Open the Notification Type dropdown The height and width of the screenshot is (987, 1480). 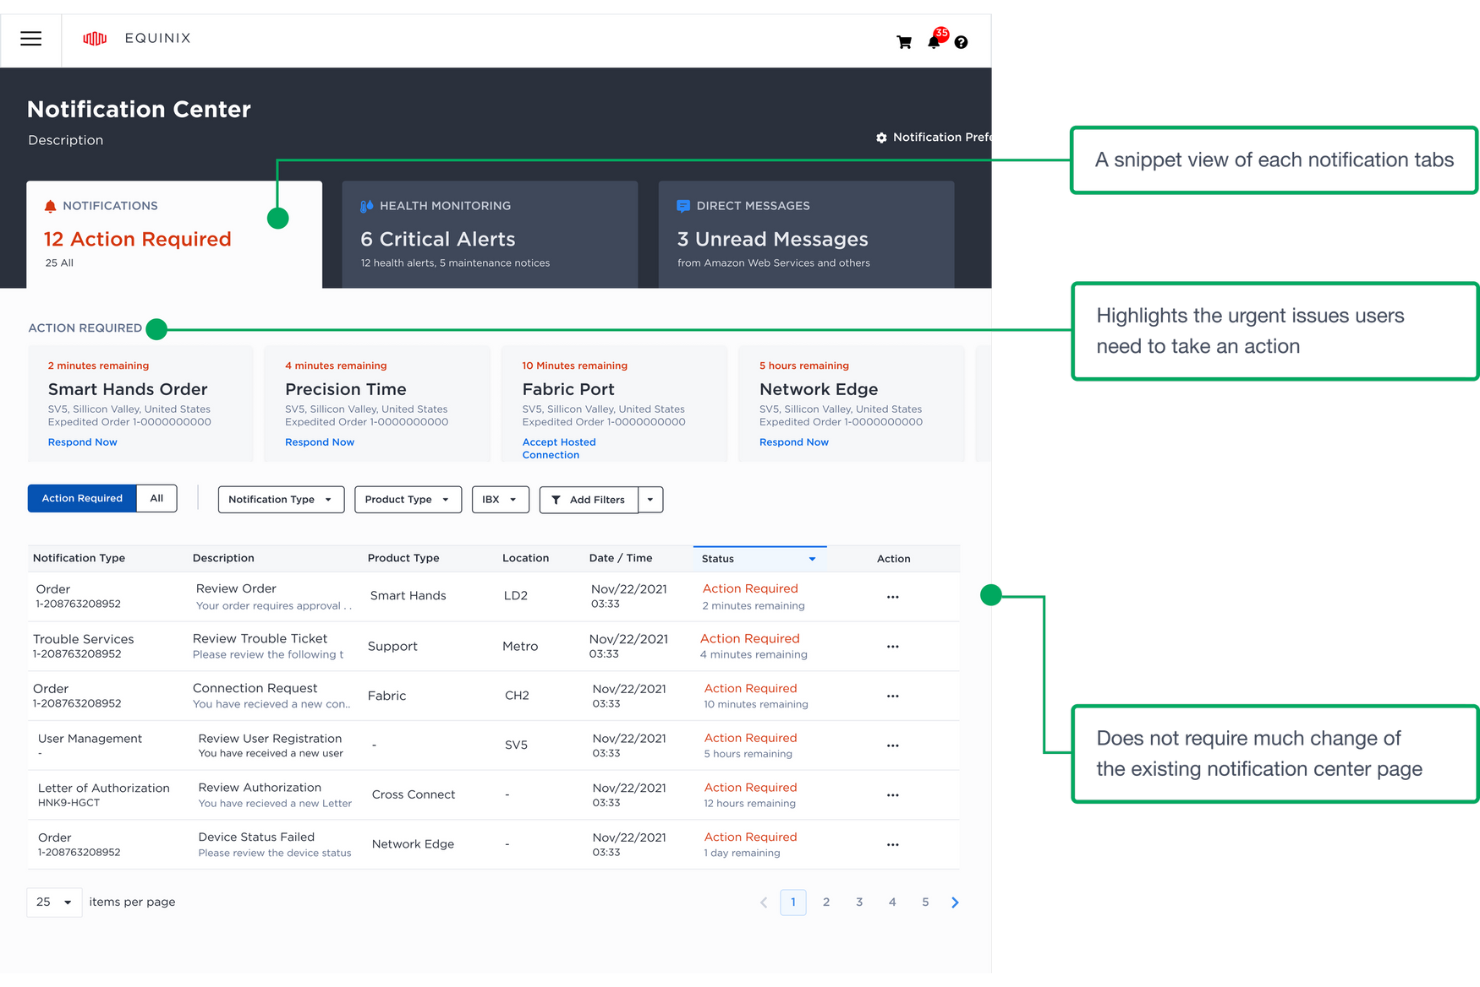click(x=280, y=499)
